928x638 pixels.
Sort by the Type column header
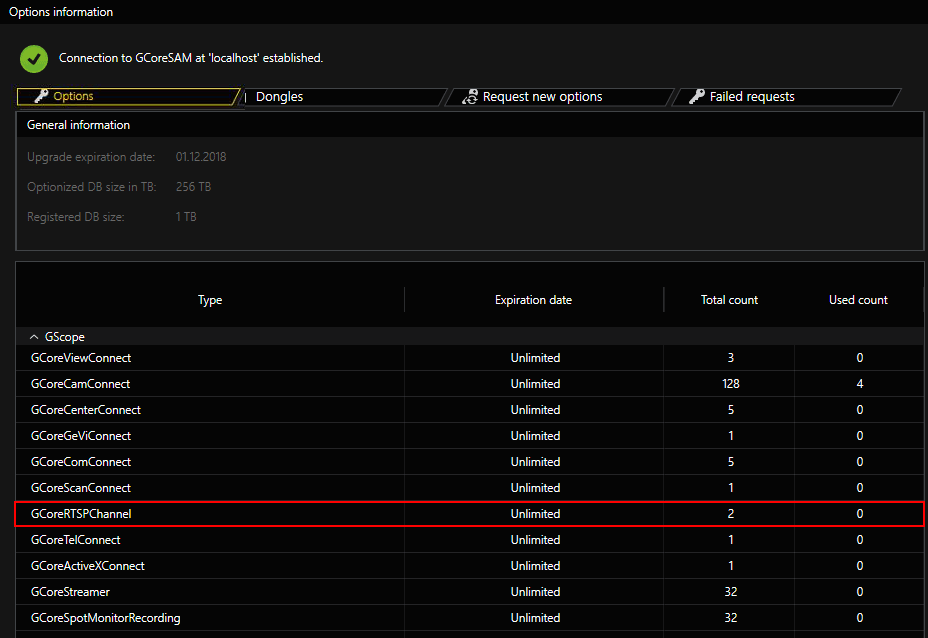coord(210,300)
